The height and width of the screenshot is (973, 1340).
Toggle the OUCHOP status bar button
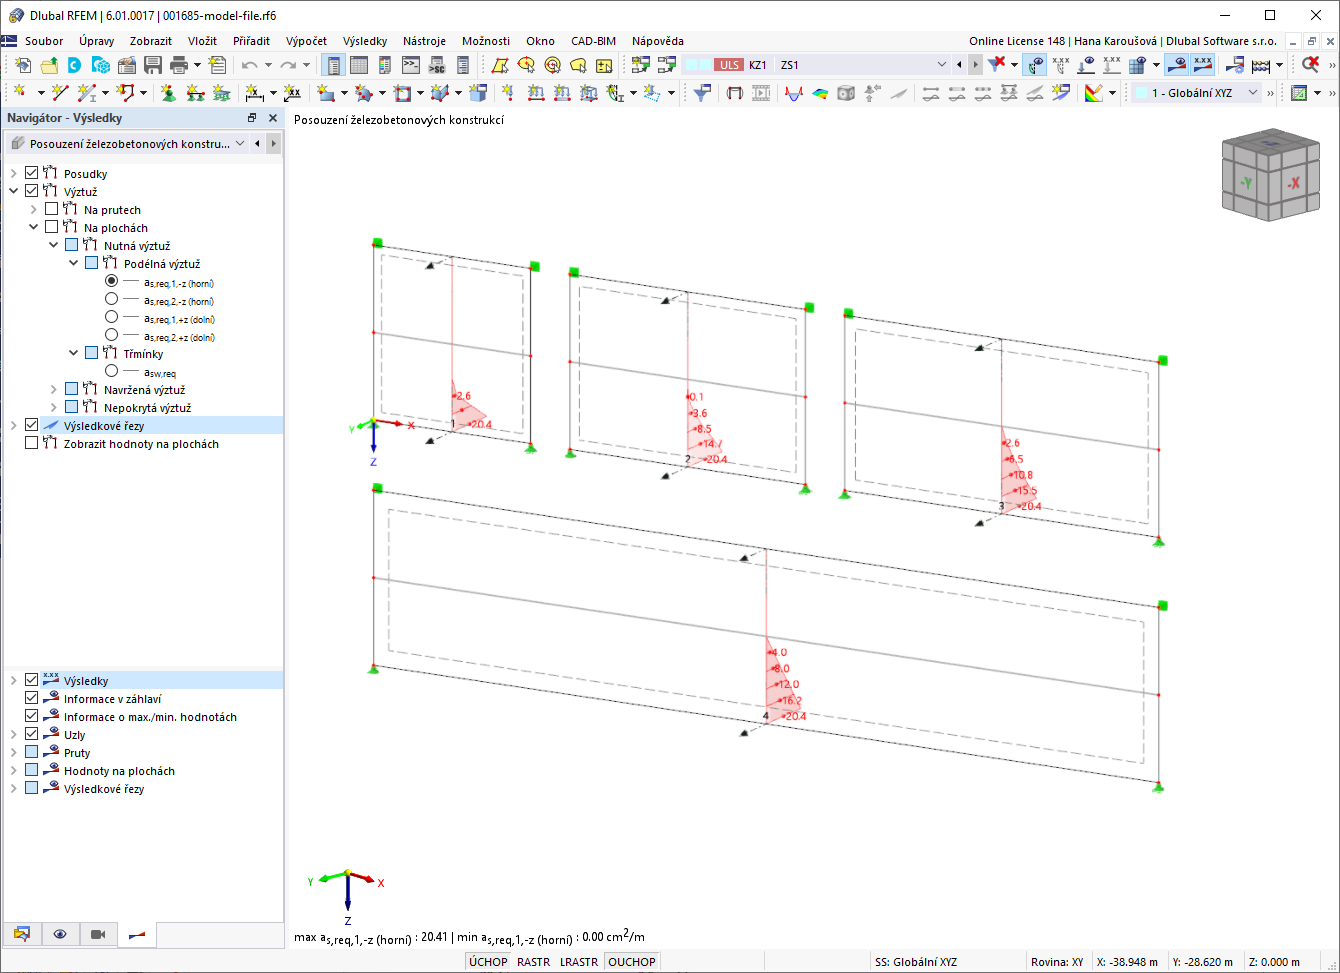[632, 962]
